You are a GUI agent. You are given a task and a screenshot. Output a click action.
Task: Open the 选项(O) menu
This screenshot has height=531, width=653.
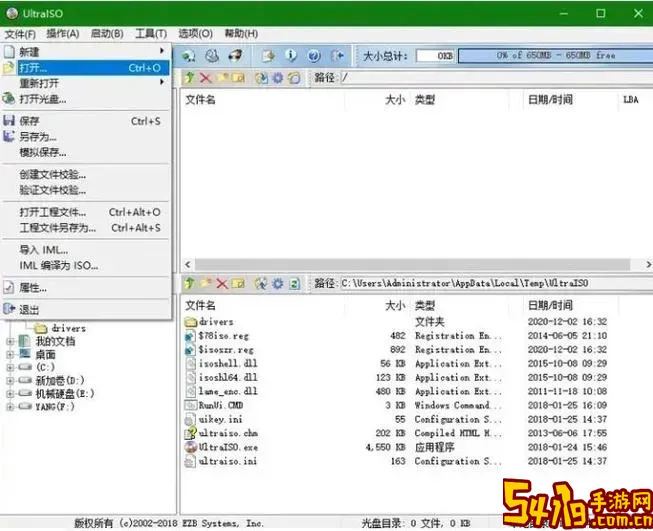coord(195,34)
